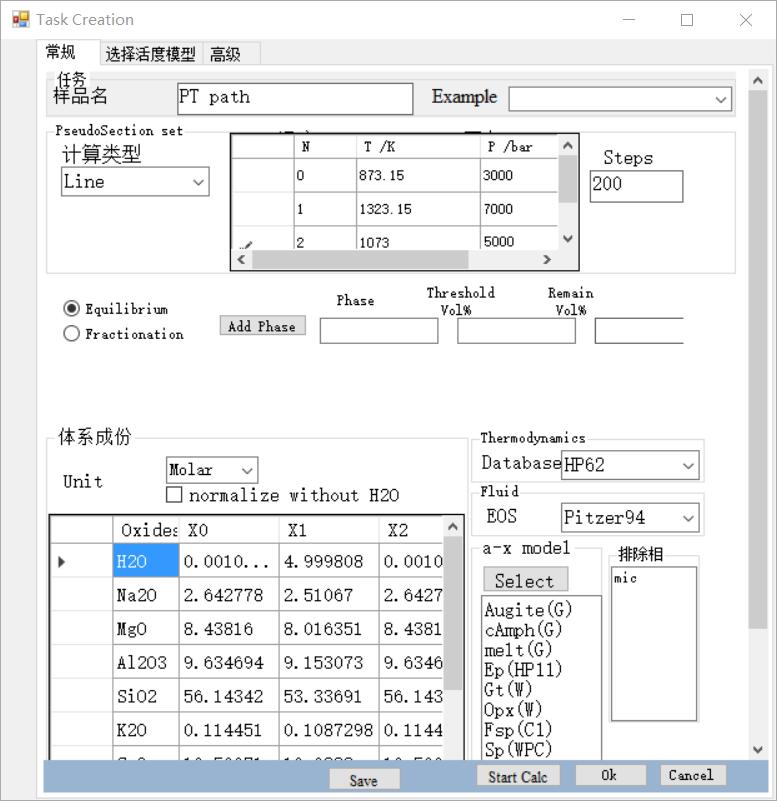Select the Equilibrium radio button
Image resolution: width=777 pixels, height=801 pixels.
coord(71,309)
